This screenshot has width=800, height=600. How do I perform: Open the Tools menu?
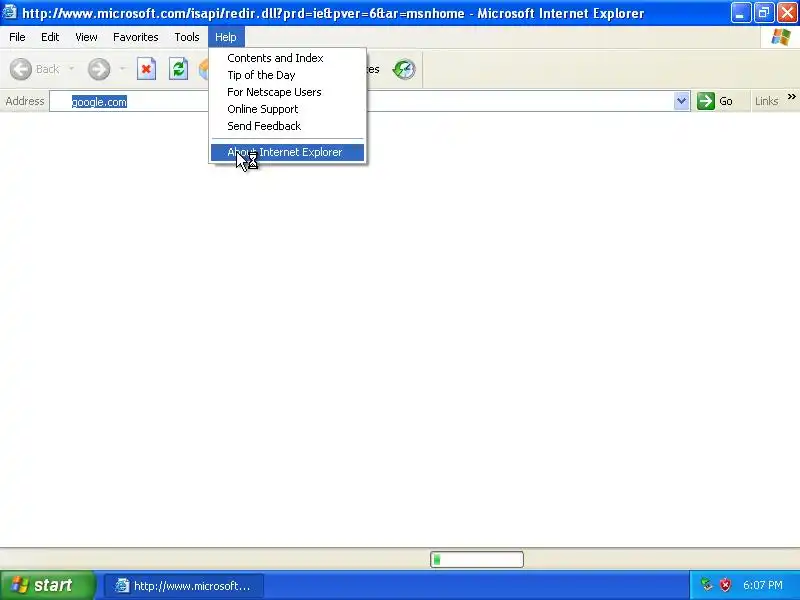(187, 37)
